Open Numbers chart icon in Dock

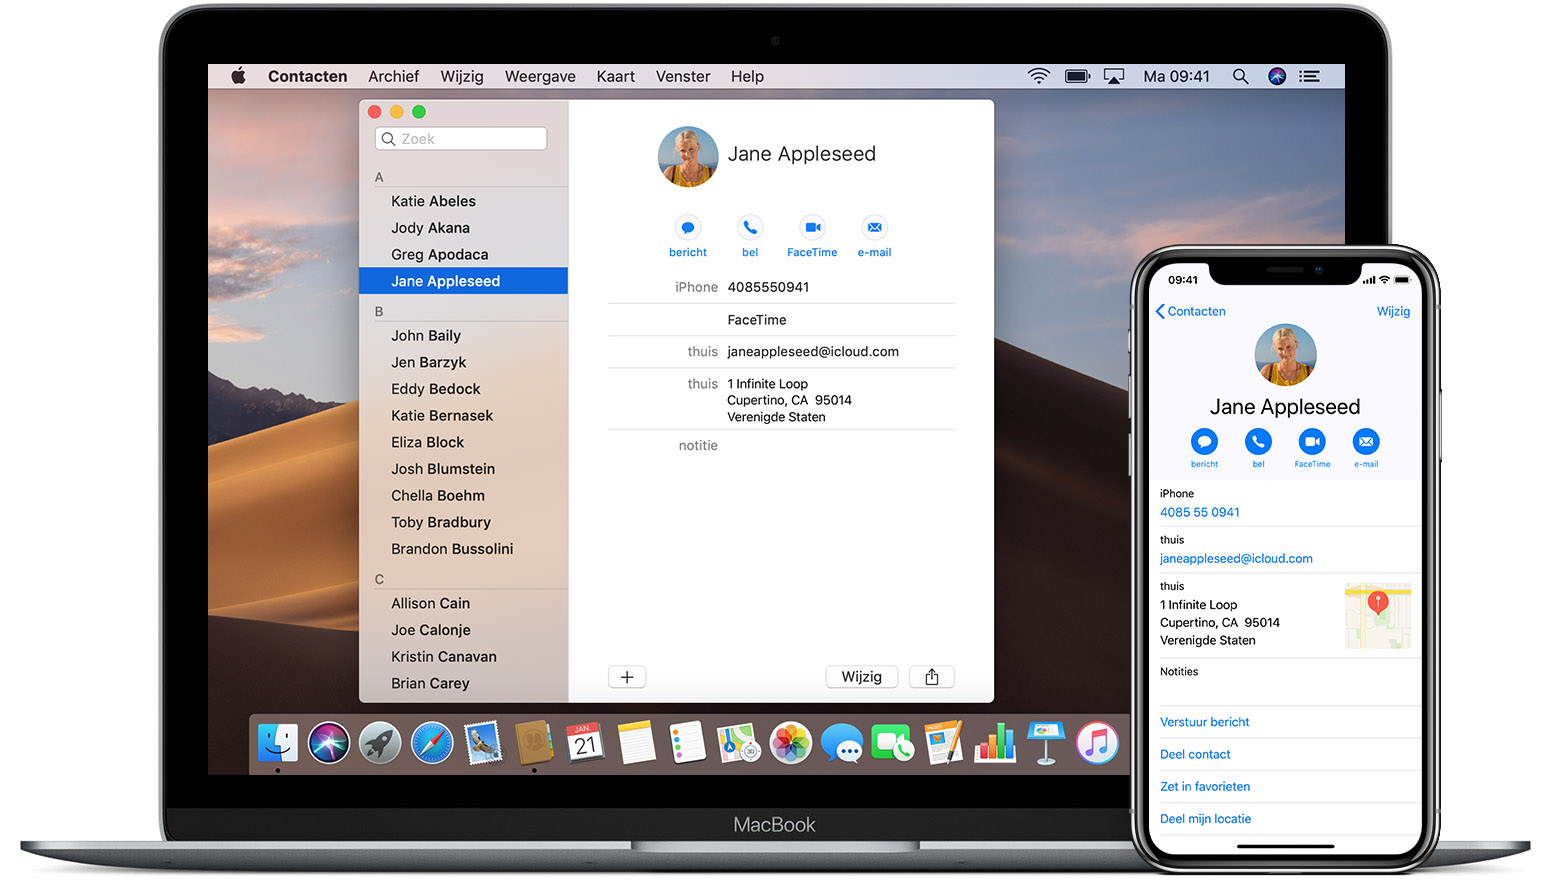995,743
